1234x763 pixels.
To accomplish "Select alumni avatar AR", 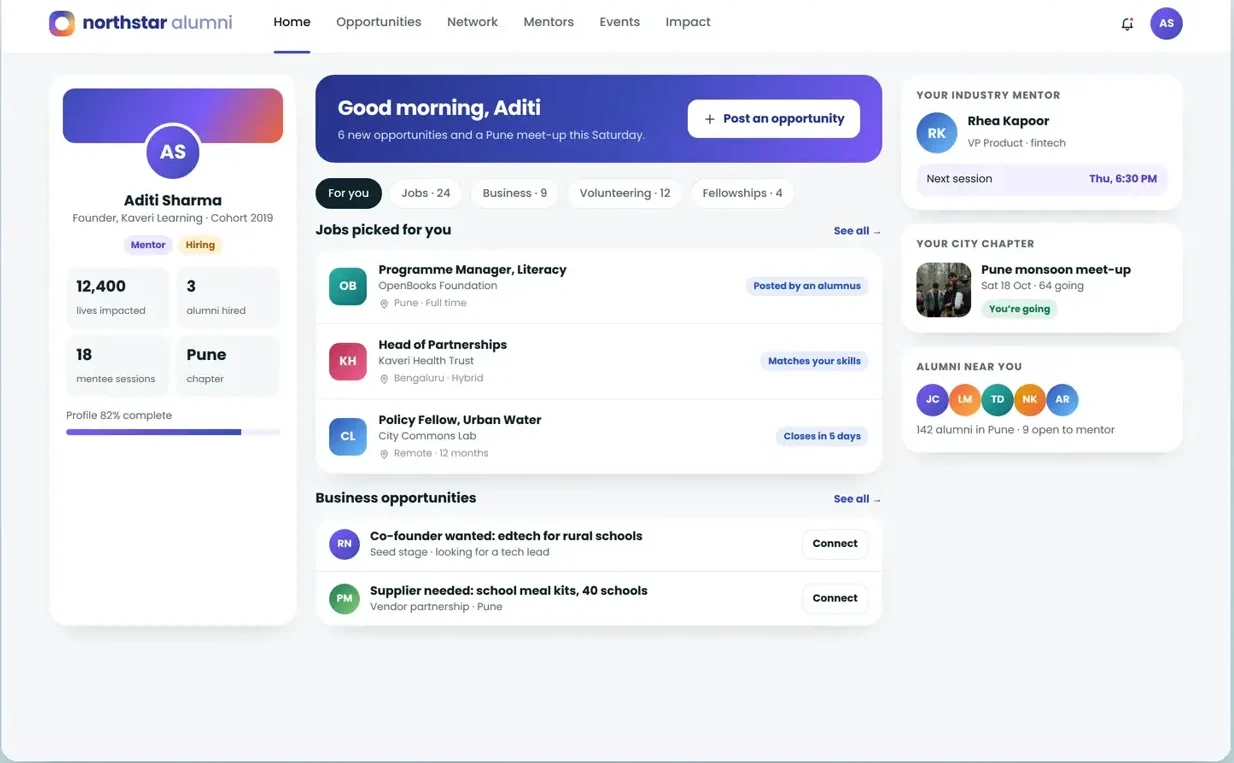I will (x=1062, y=399).
